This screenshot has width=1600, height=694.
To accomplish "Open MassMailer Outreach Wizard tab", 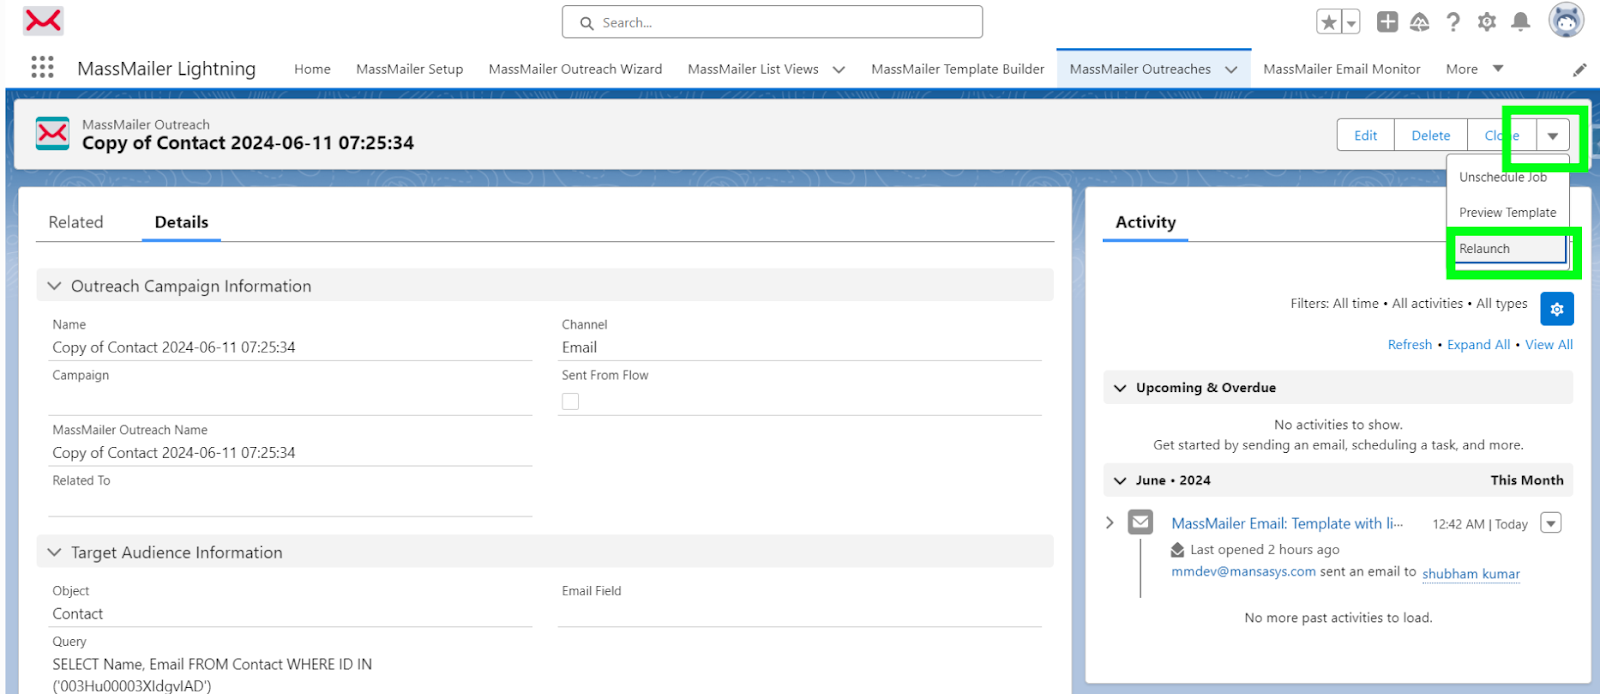I will pos(575,69).
